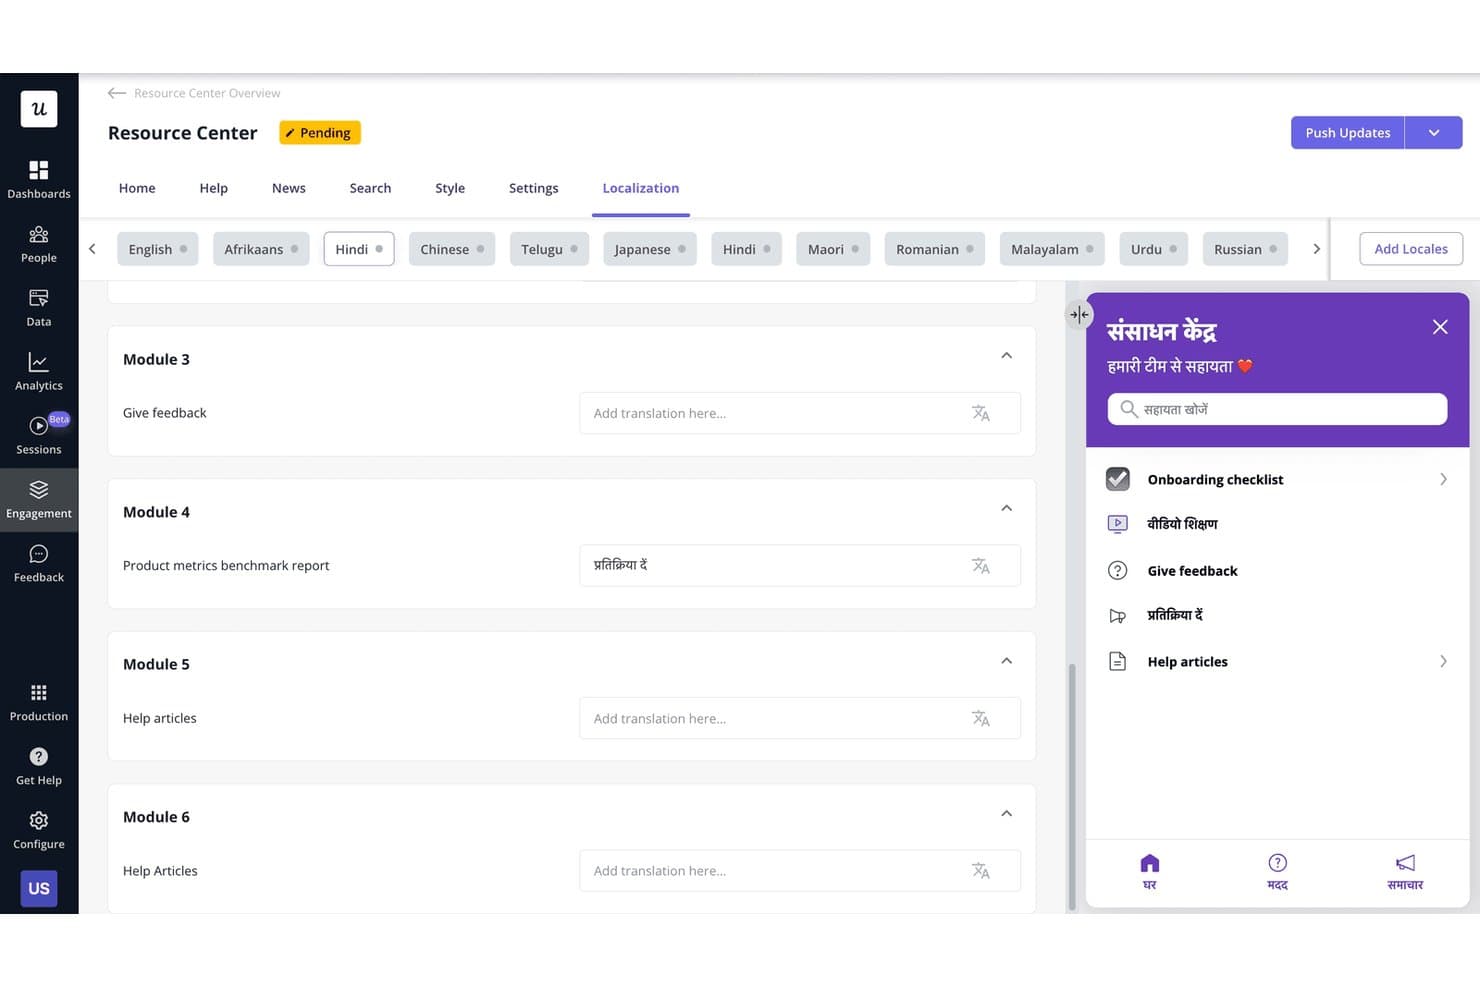Screen dimensions: 1480x987
Task: Select the Localization tab
Action: 641,188
